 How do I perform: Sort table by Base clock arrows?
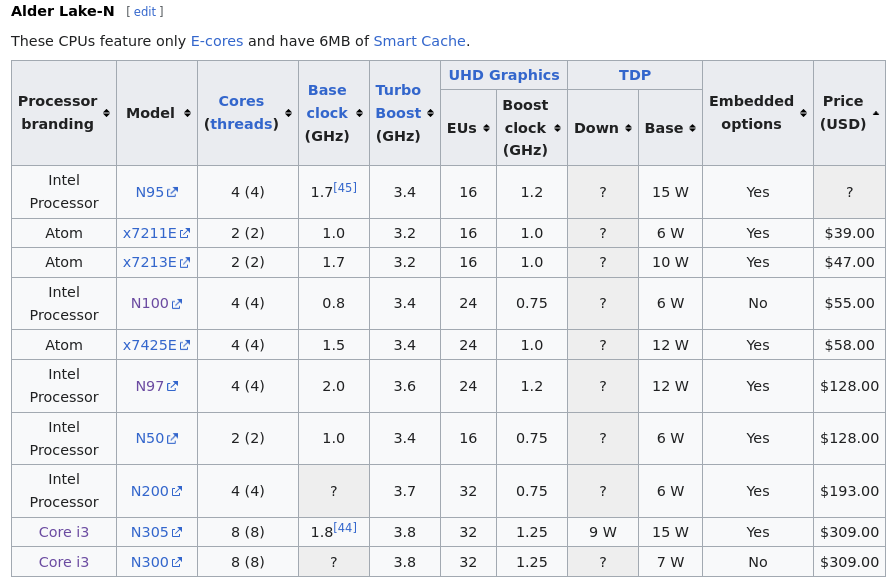coord(359,113)
